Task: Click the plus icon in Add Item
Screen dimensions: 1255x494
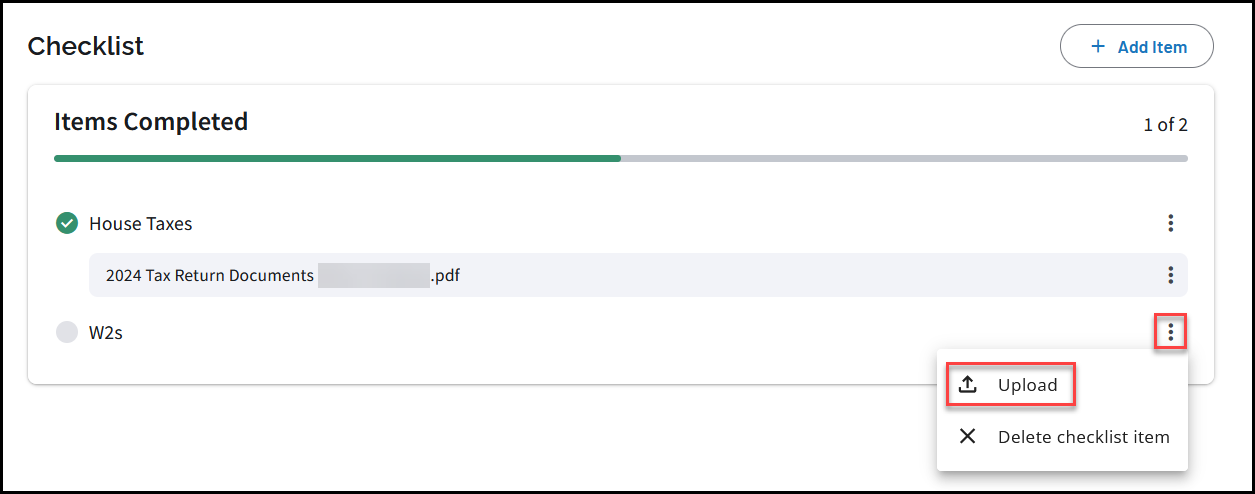Action: click(1098, 47)
